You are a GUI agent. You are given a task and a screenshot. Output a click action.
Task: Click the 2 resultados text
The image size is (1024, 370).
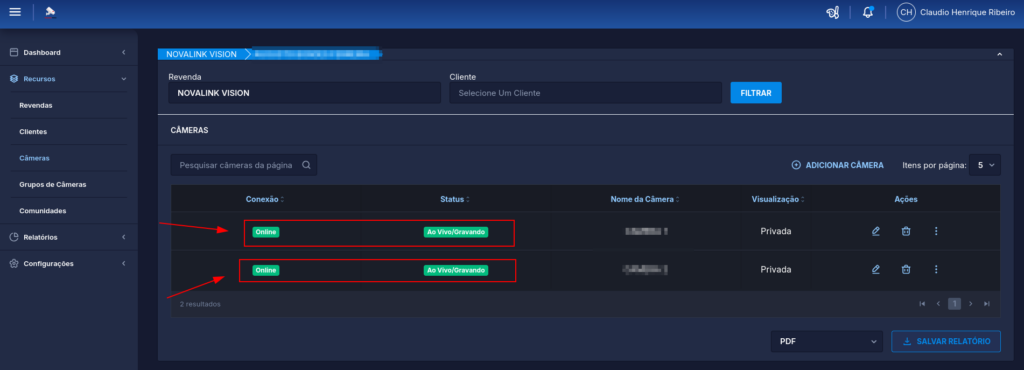click(200, 304)
